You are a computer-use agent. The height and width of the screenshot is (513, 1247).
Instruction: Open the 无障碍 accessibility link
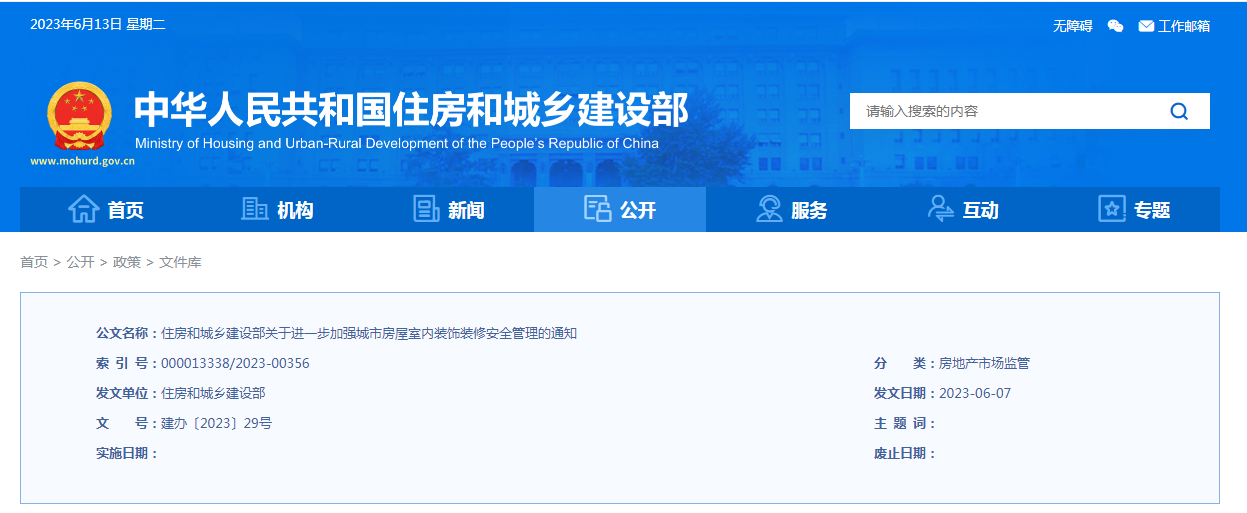pos(1073,26)
